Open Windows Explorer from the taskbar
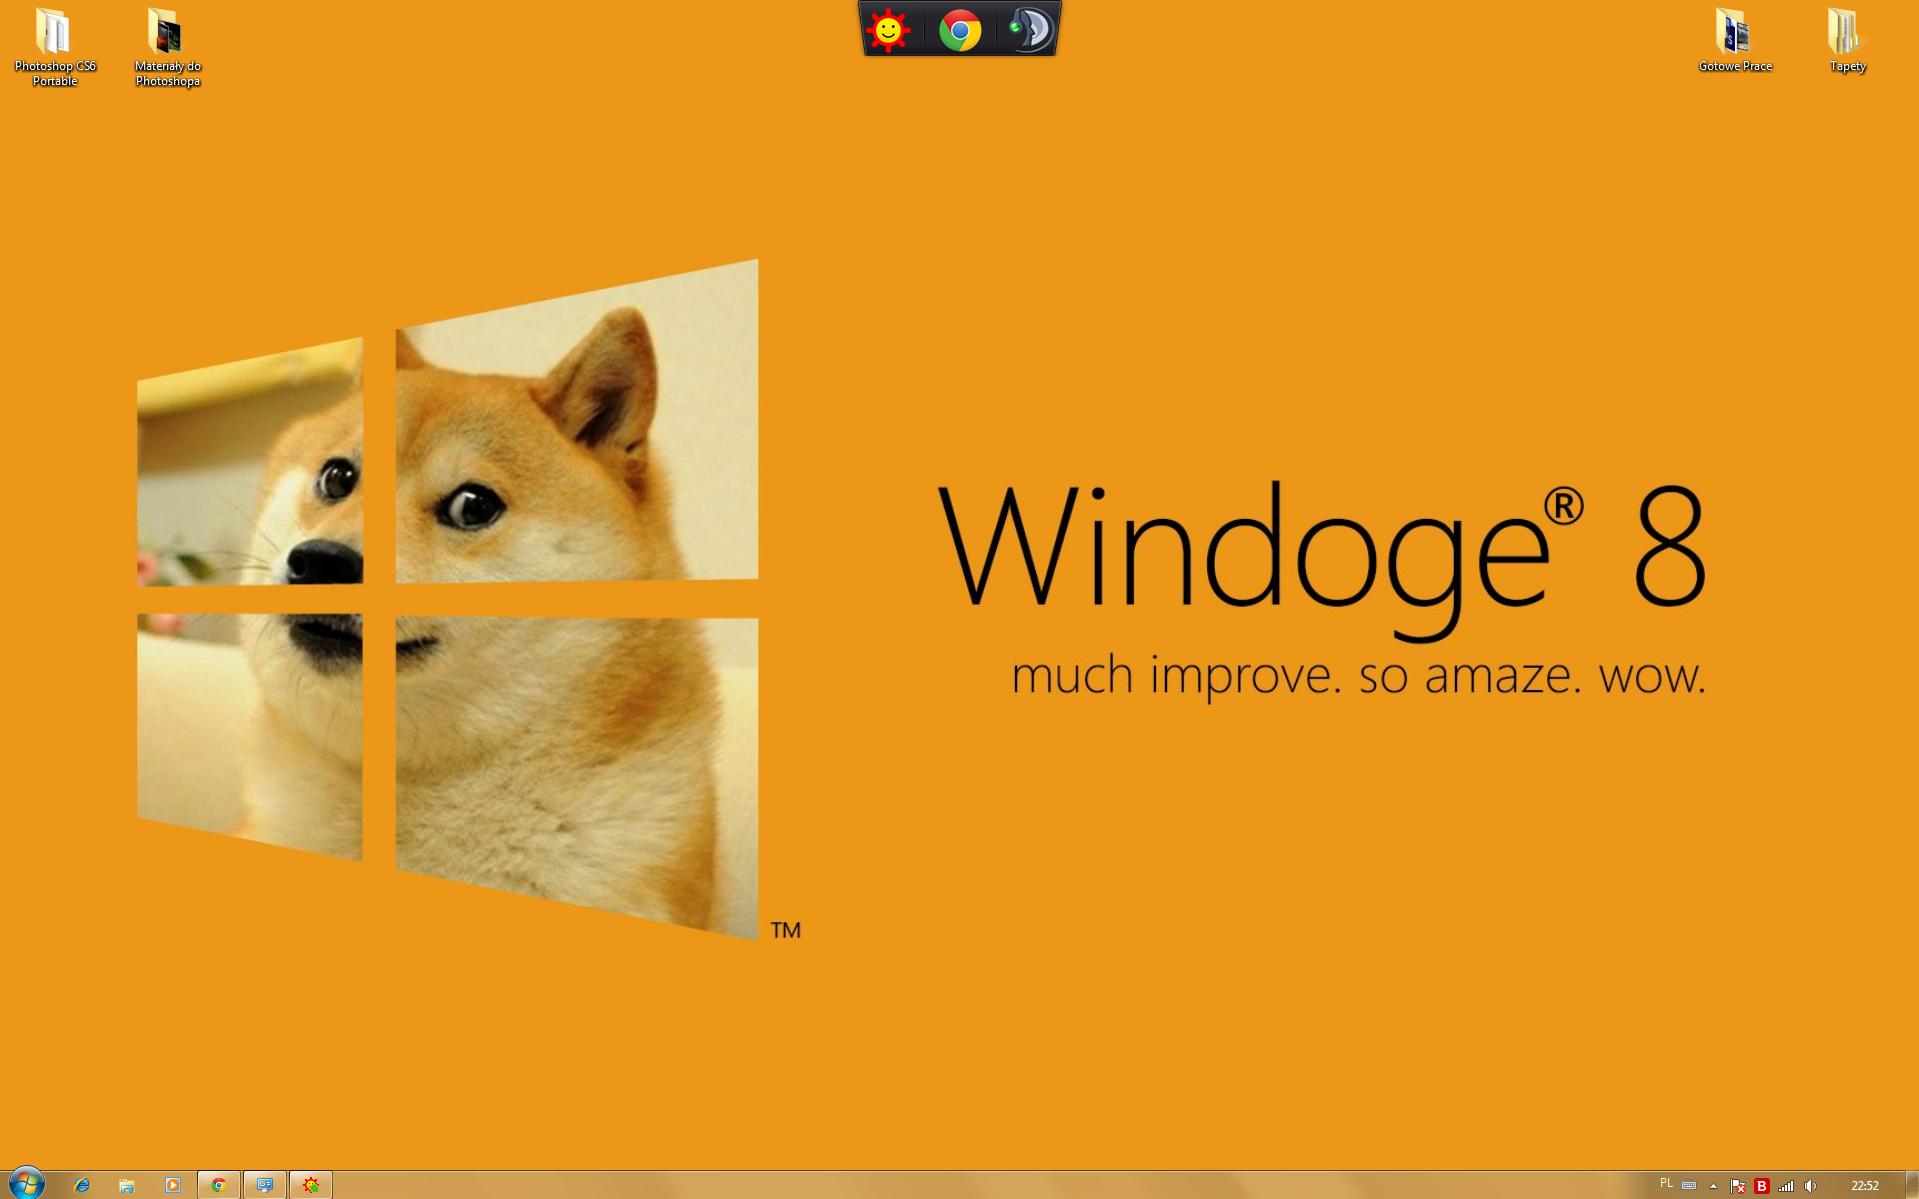 pos(127,1185)
